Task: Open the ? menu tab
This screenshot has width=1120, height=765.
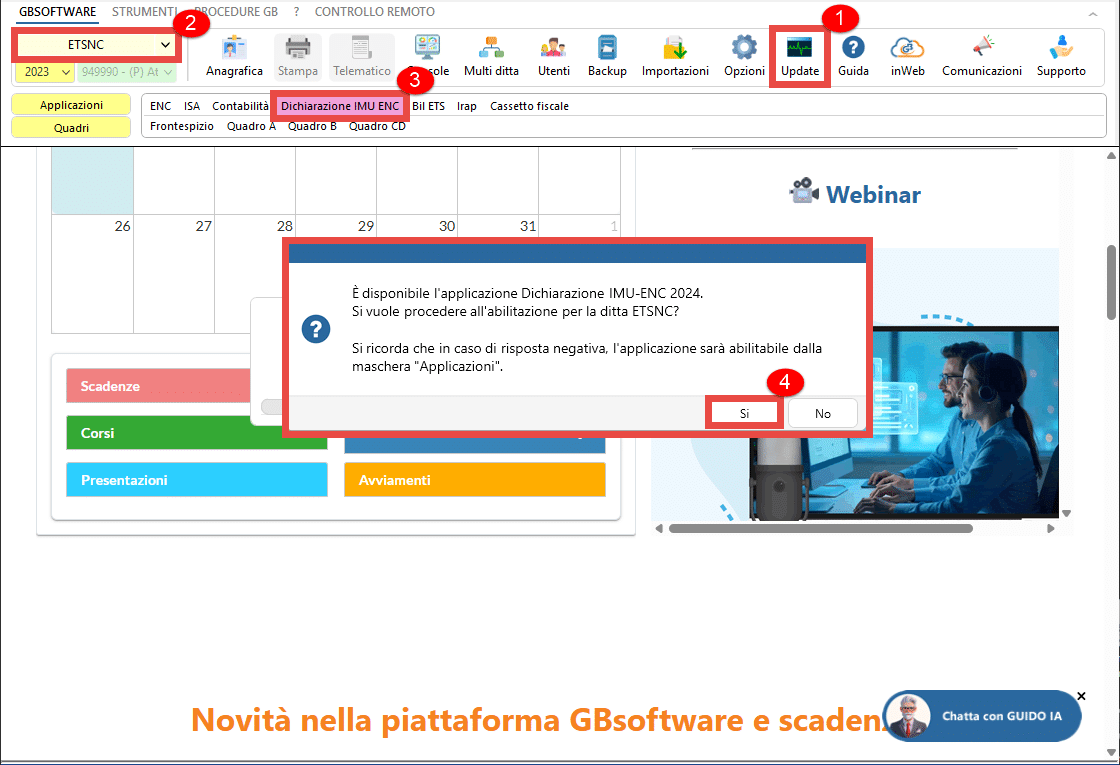Action: [296, 11]
